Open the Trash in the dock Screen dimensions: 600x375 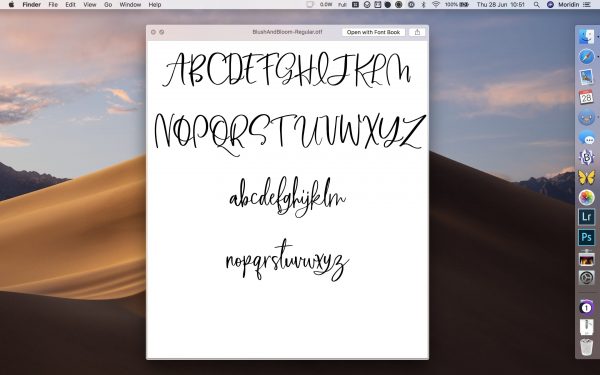(586, 347)
